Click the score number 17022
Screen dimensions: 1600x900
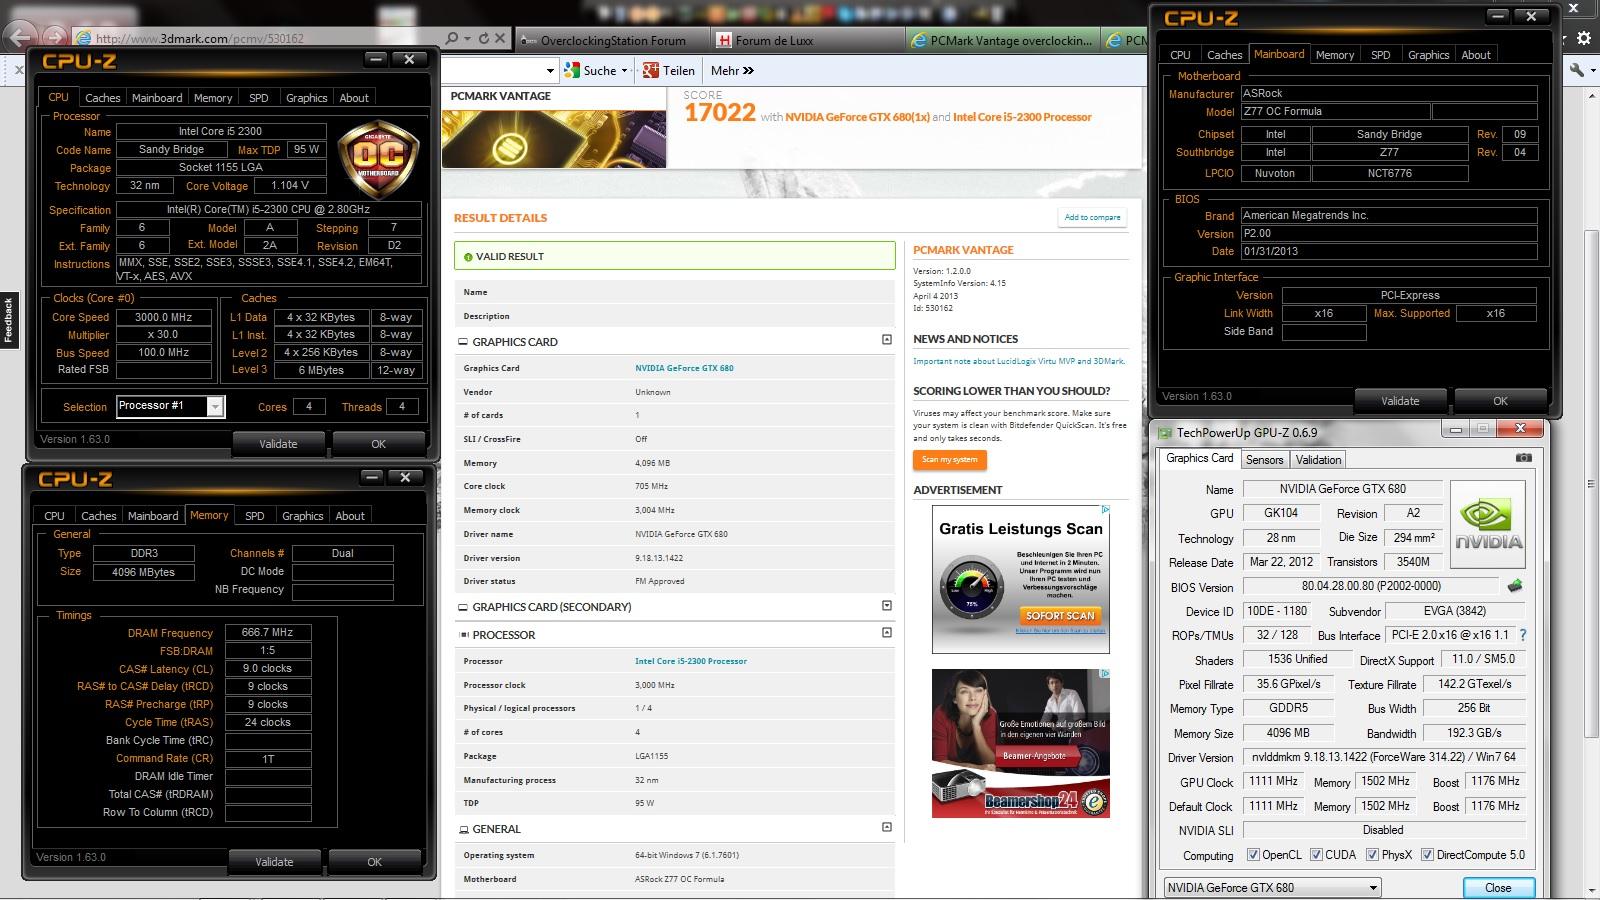(x=720, y=113)
